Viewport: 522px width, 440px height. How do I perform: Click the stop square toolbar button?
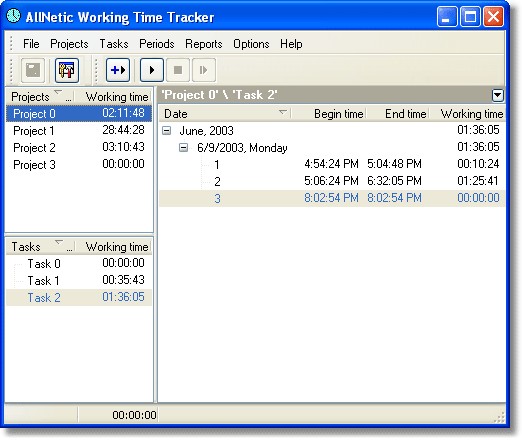coord(178,70)
